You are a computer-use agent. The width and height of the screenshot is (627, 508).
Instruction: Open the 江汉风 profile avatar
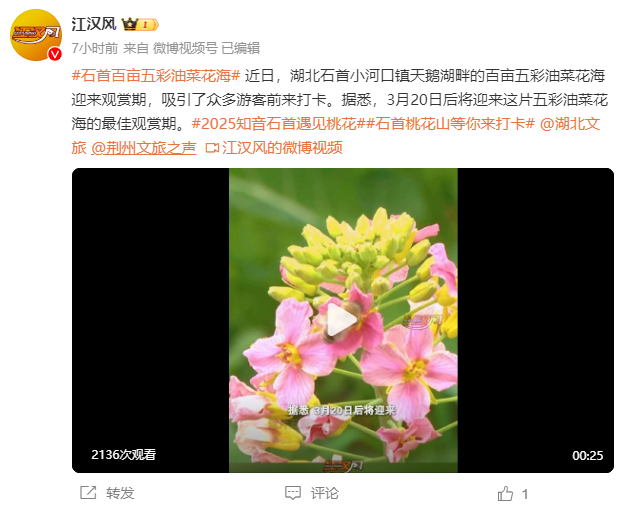[36, 35]
